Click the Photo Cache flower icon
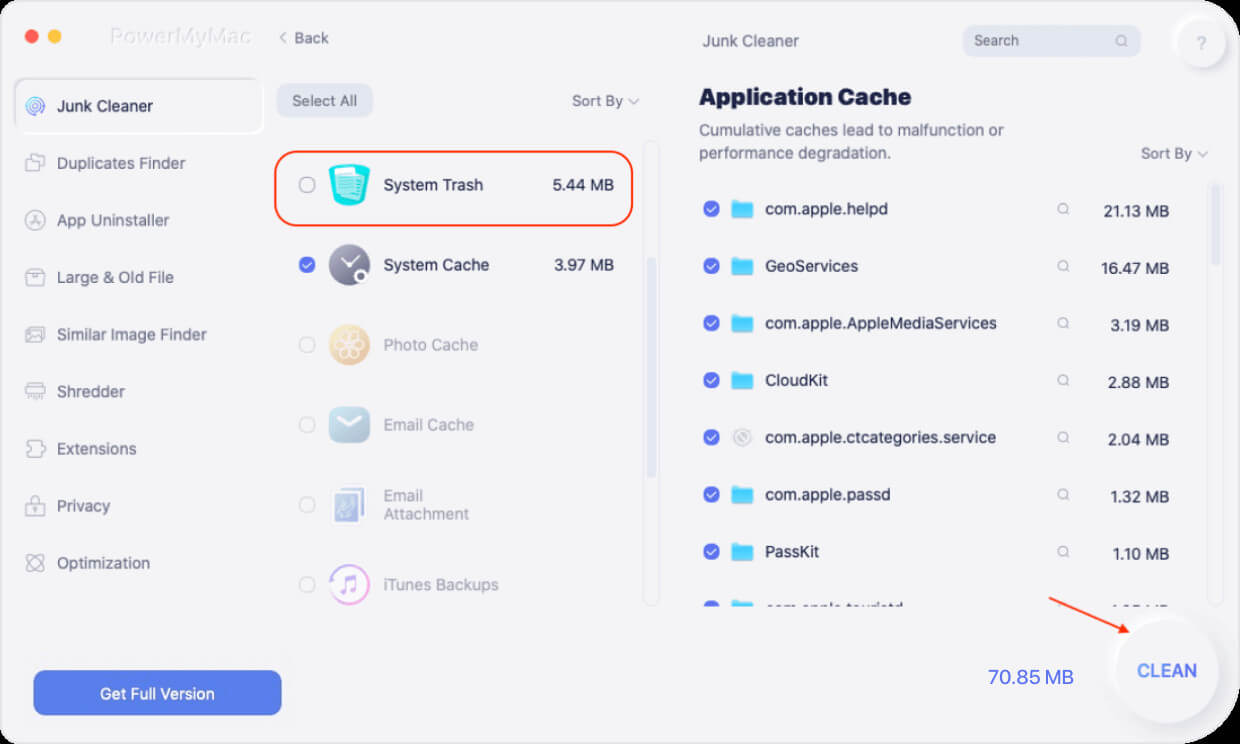 click(349, 345)
